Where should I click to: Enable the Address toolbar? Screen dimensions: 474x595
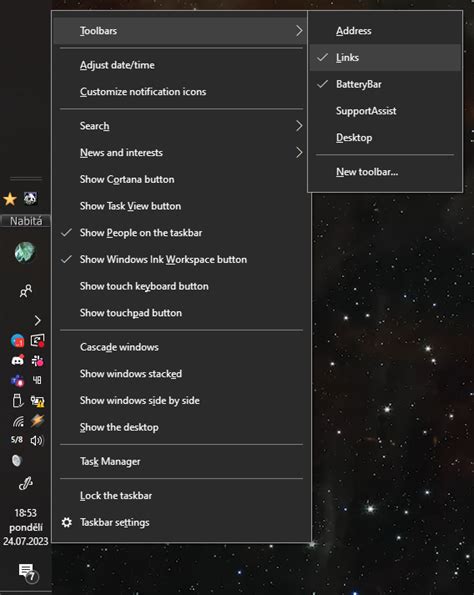(x=385, y=31)
